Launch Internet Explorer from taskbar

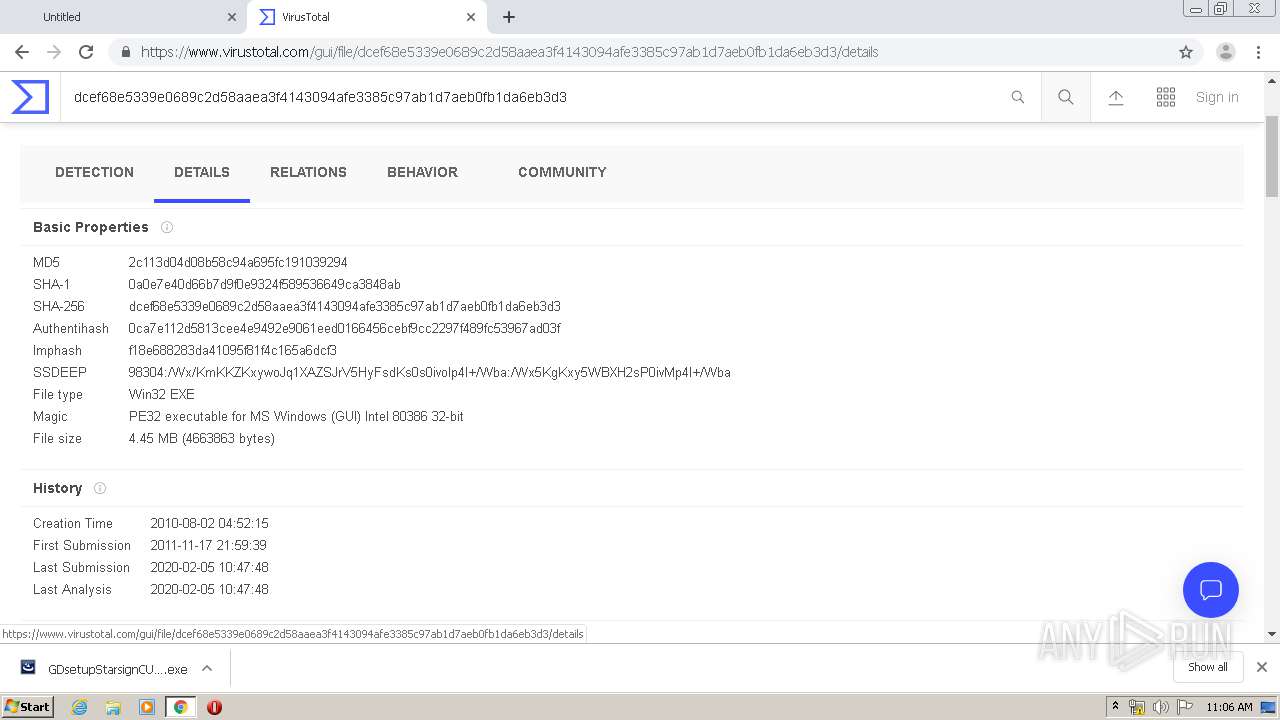79,707
